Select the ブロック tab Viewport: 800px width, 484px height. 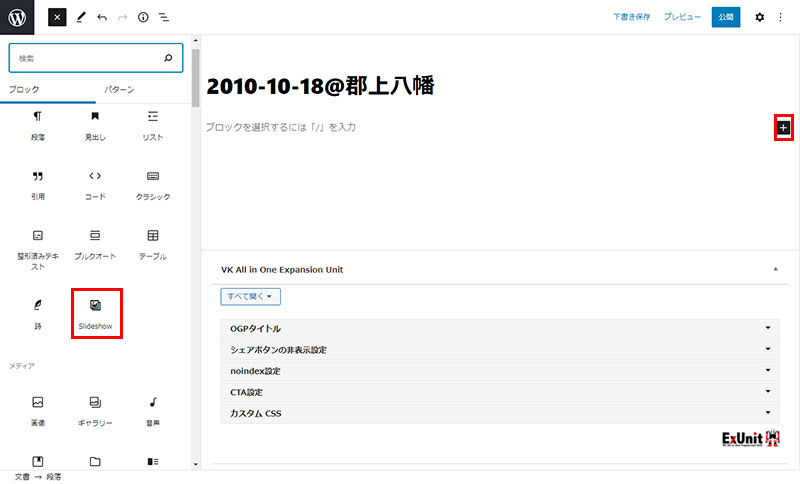click(25, 90)
